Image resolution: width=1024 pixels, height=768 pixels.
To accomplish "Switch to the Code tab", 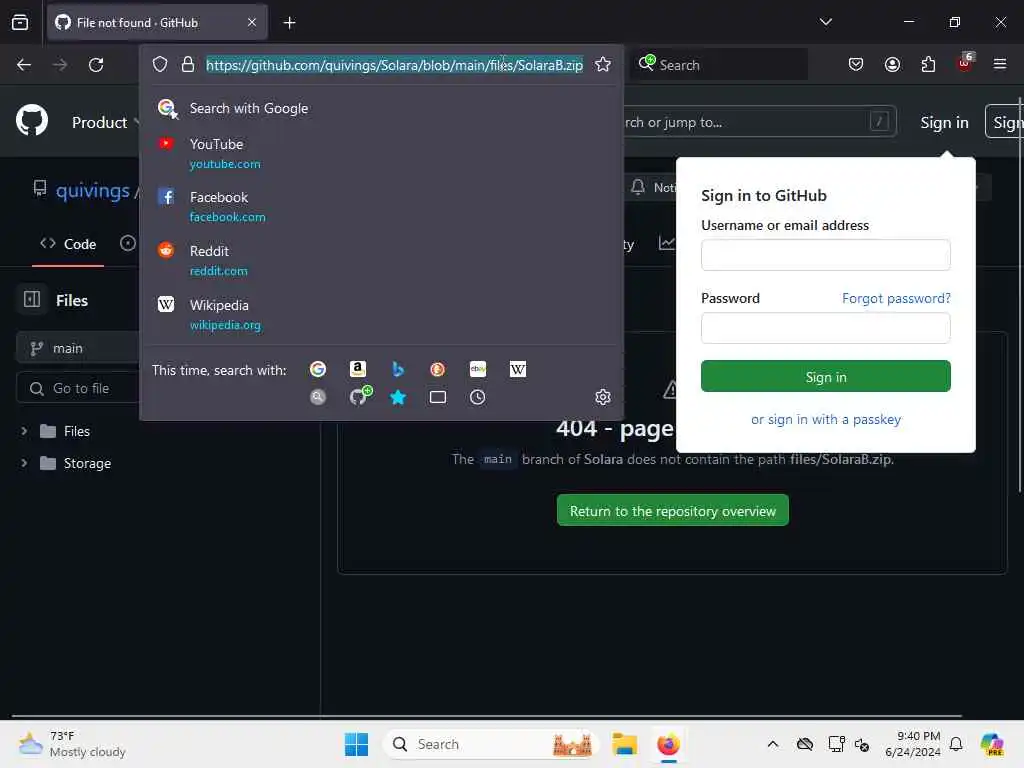I will (68, 244).
